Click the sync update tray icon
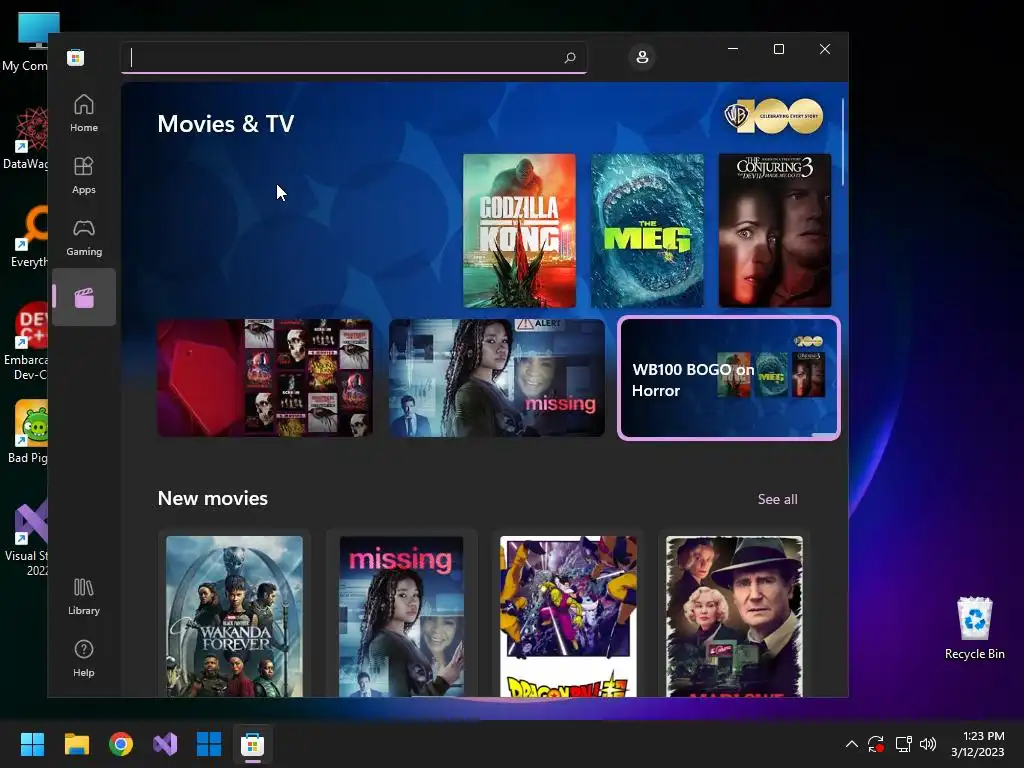 coord(876,744)
